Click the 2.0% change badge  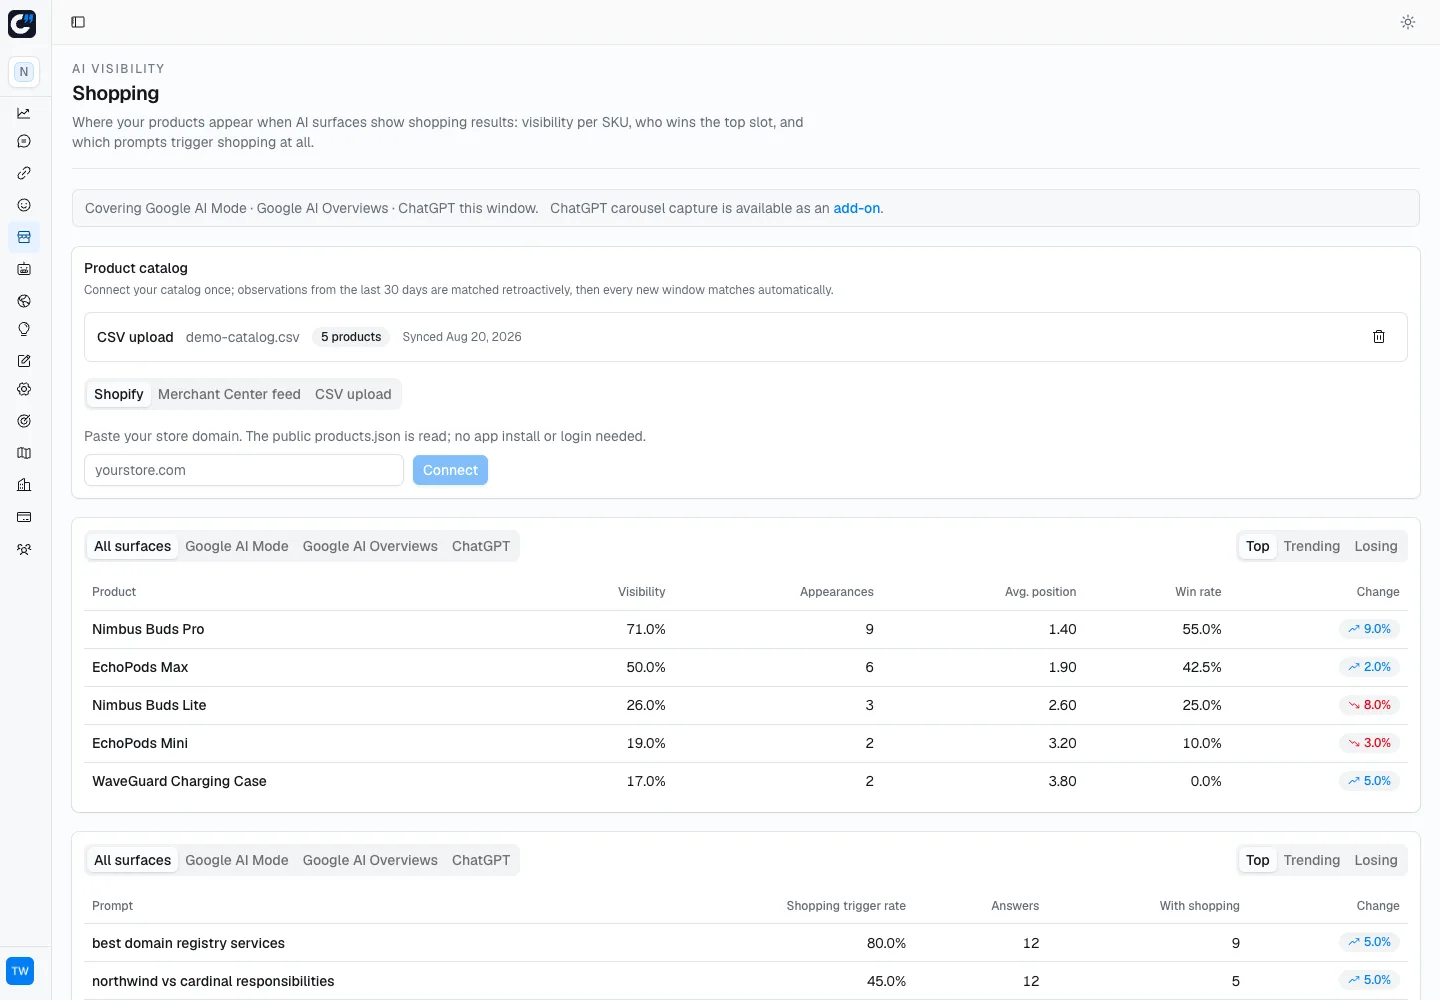pyautogui.click(x=1369, y=667)
